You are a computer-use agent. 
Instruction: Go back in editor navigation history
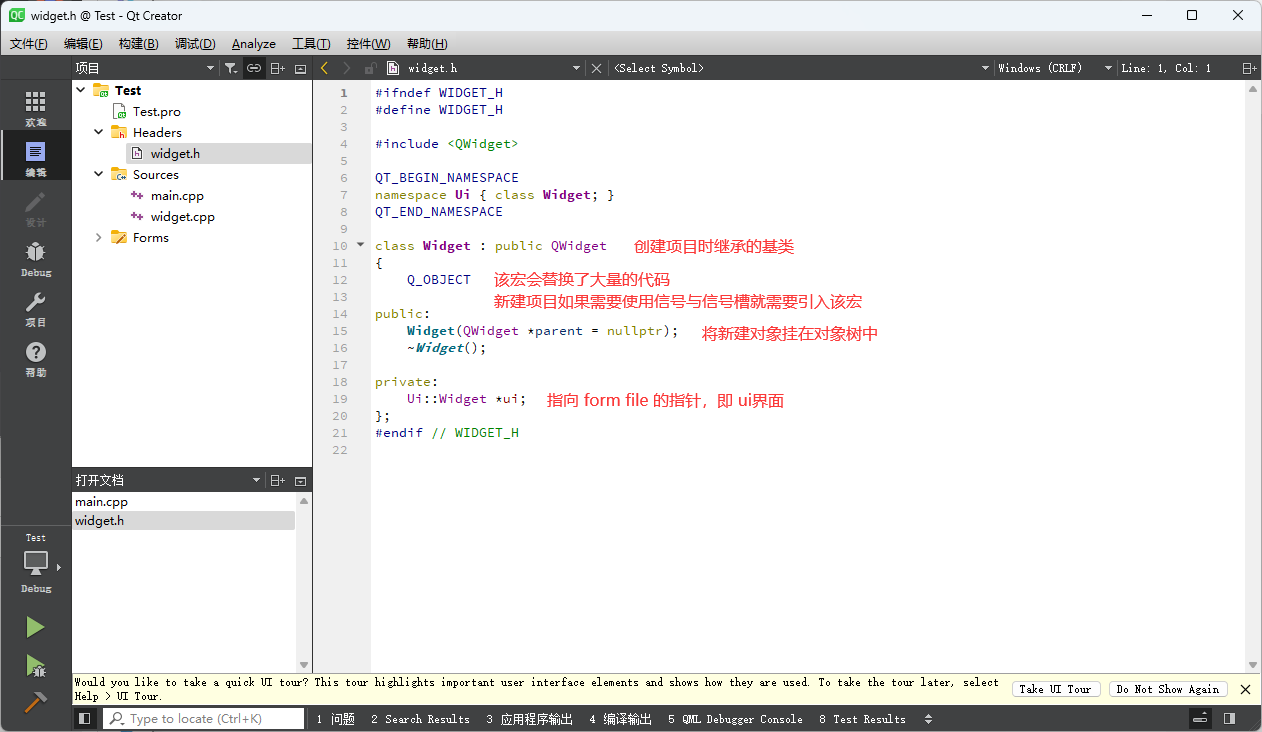point(324,68)
